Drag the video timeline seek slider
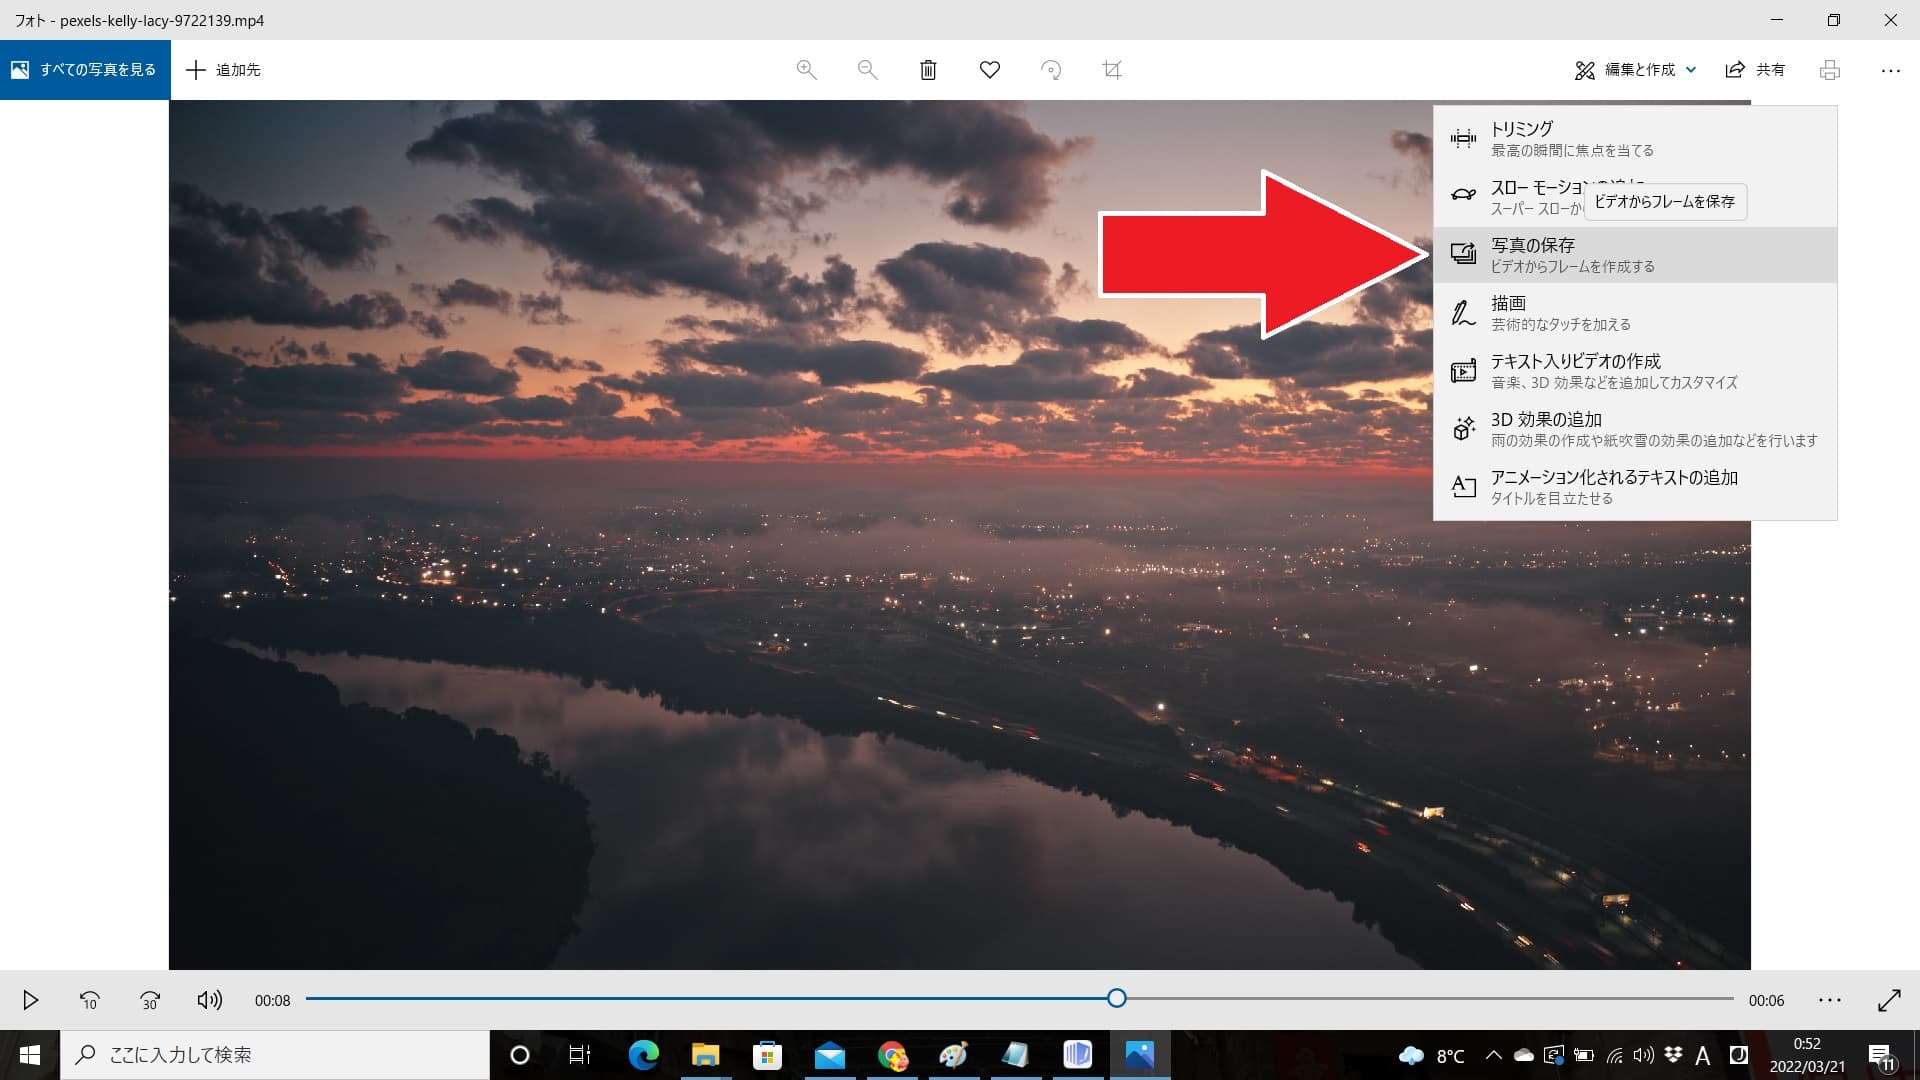 click(1117, 998)
